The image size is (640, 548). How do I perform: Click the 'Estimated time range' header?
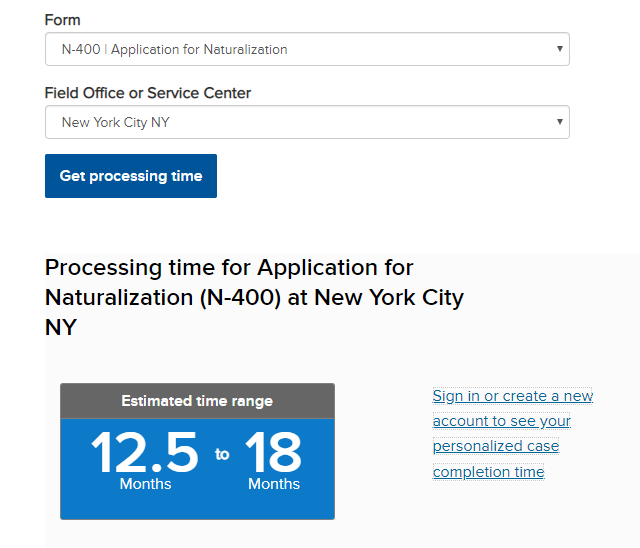click(x=197, y=401)
